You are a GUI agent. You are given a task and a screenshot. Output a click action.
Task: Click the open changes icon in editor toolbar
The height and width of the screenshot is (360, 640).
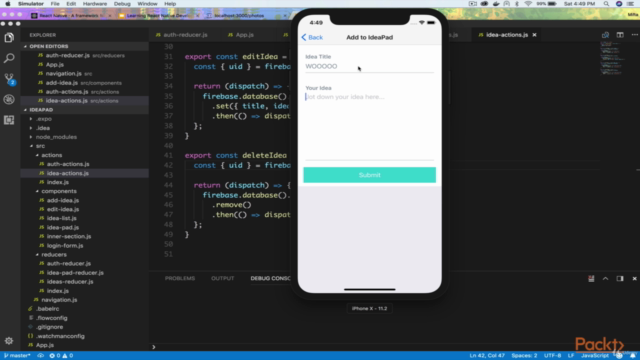pos(605,35)
